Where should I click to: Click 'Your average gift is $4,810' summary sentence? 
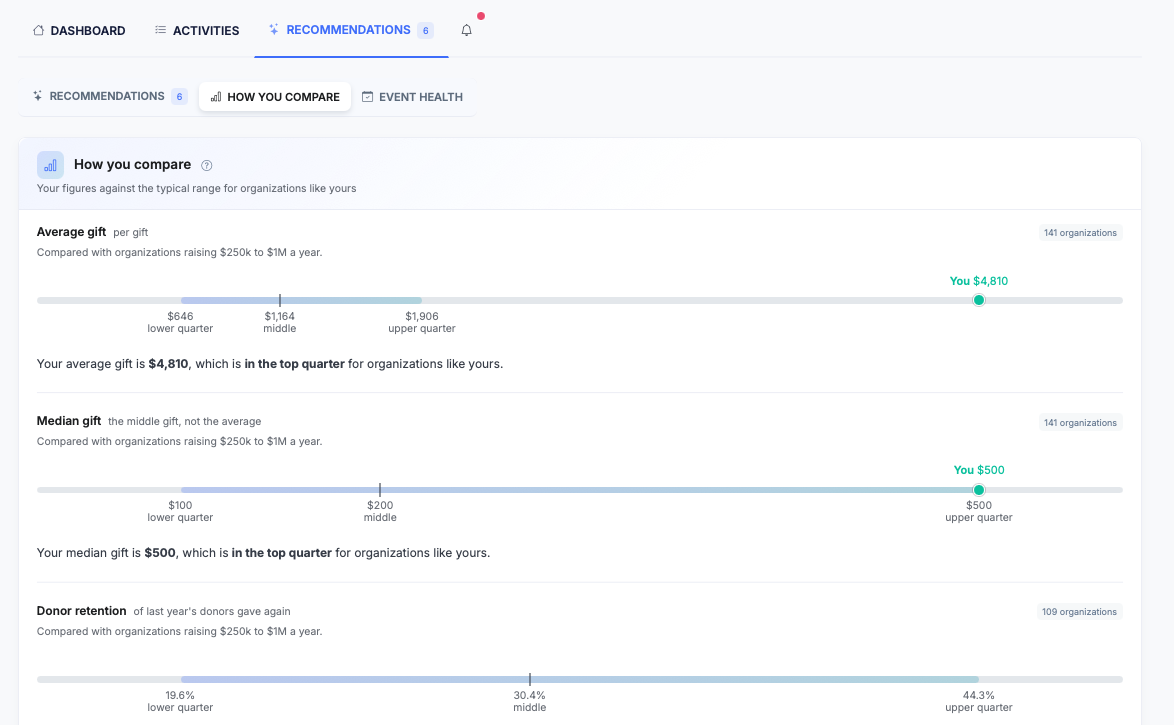coord(270,364)
